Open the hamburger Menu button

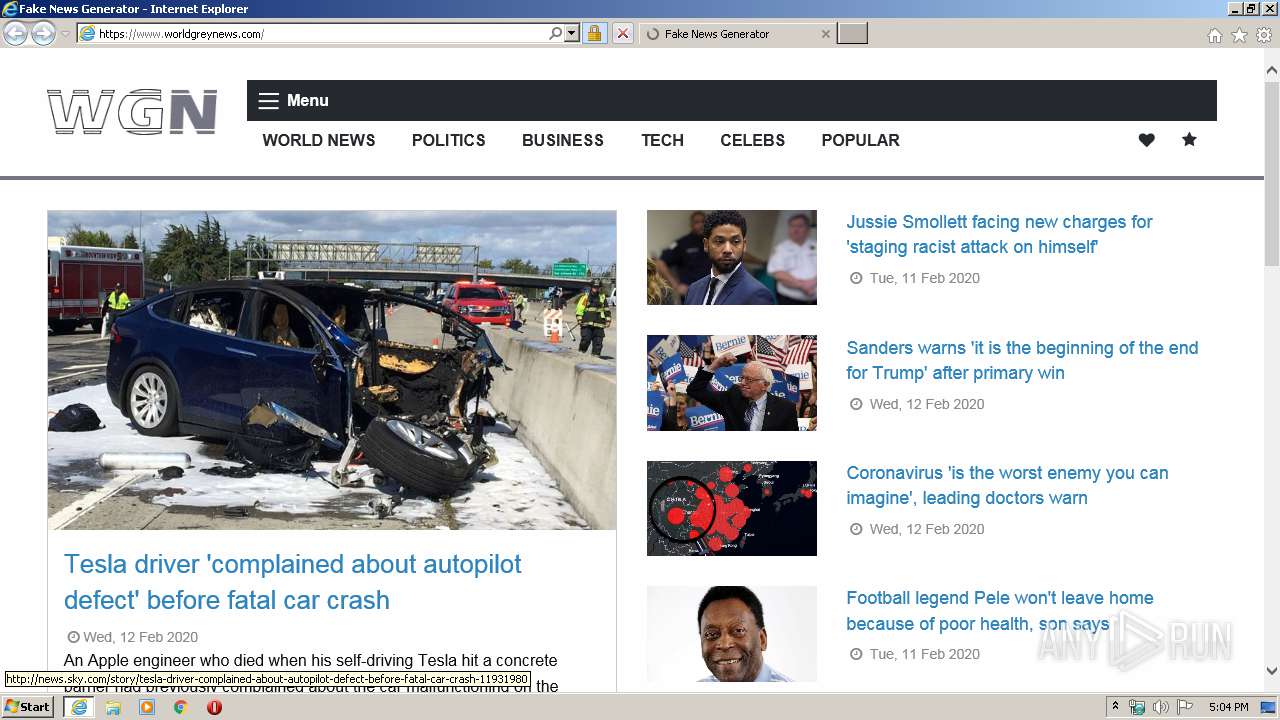point(293,100)
